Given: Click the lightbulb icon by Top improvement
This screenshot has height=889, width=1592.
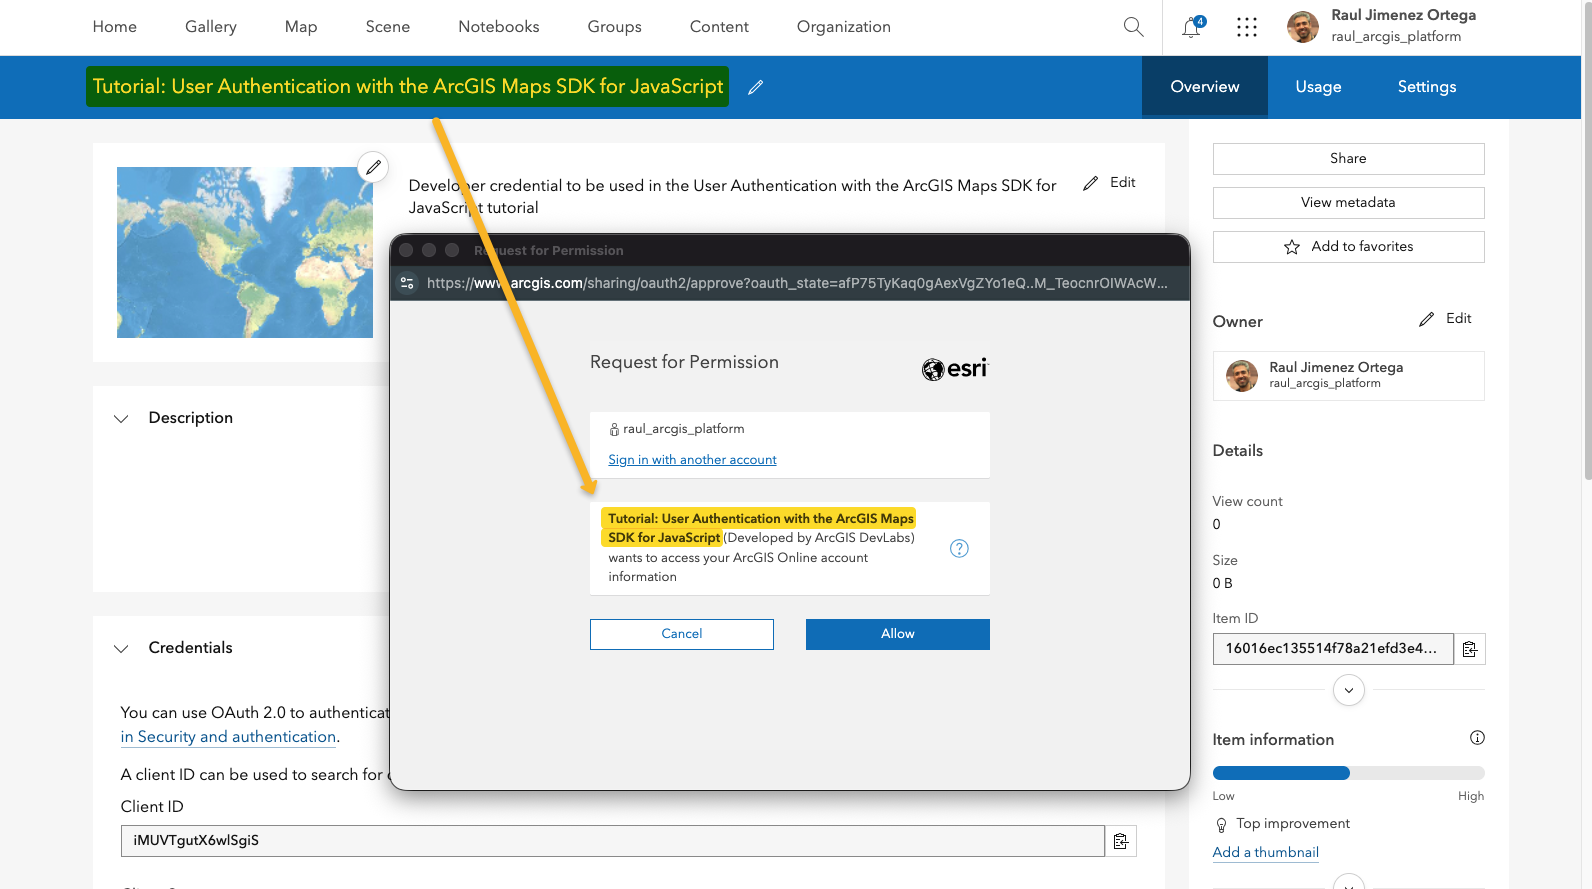Looking at the screenshot, I should tap(1221, 825).
